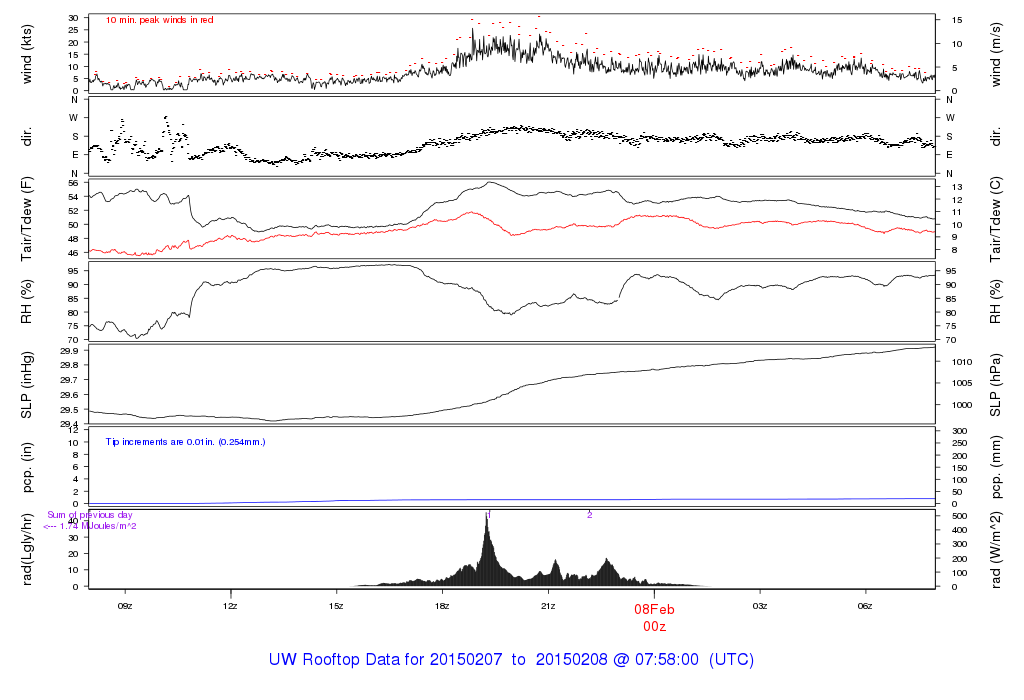Click the "56" tick on Tair/Tdew F axis
Viewport: 1024px width, 700px height.
click(74, 183)
